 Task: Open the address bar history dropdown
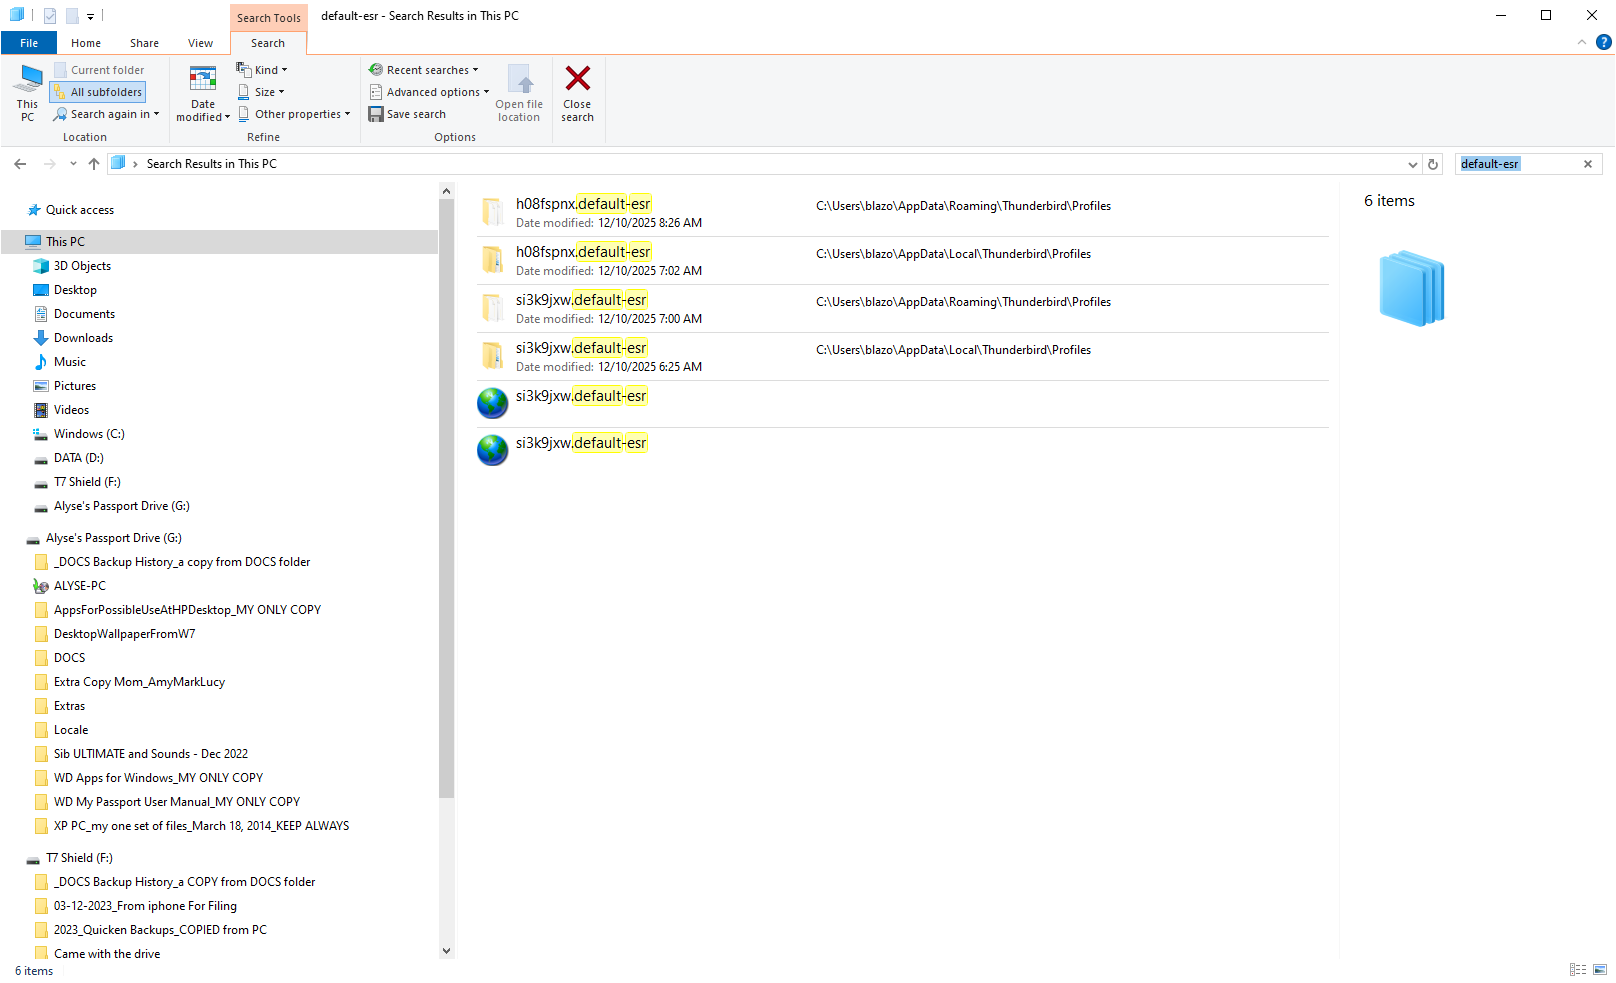[1412, 164]
